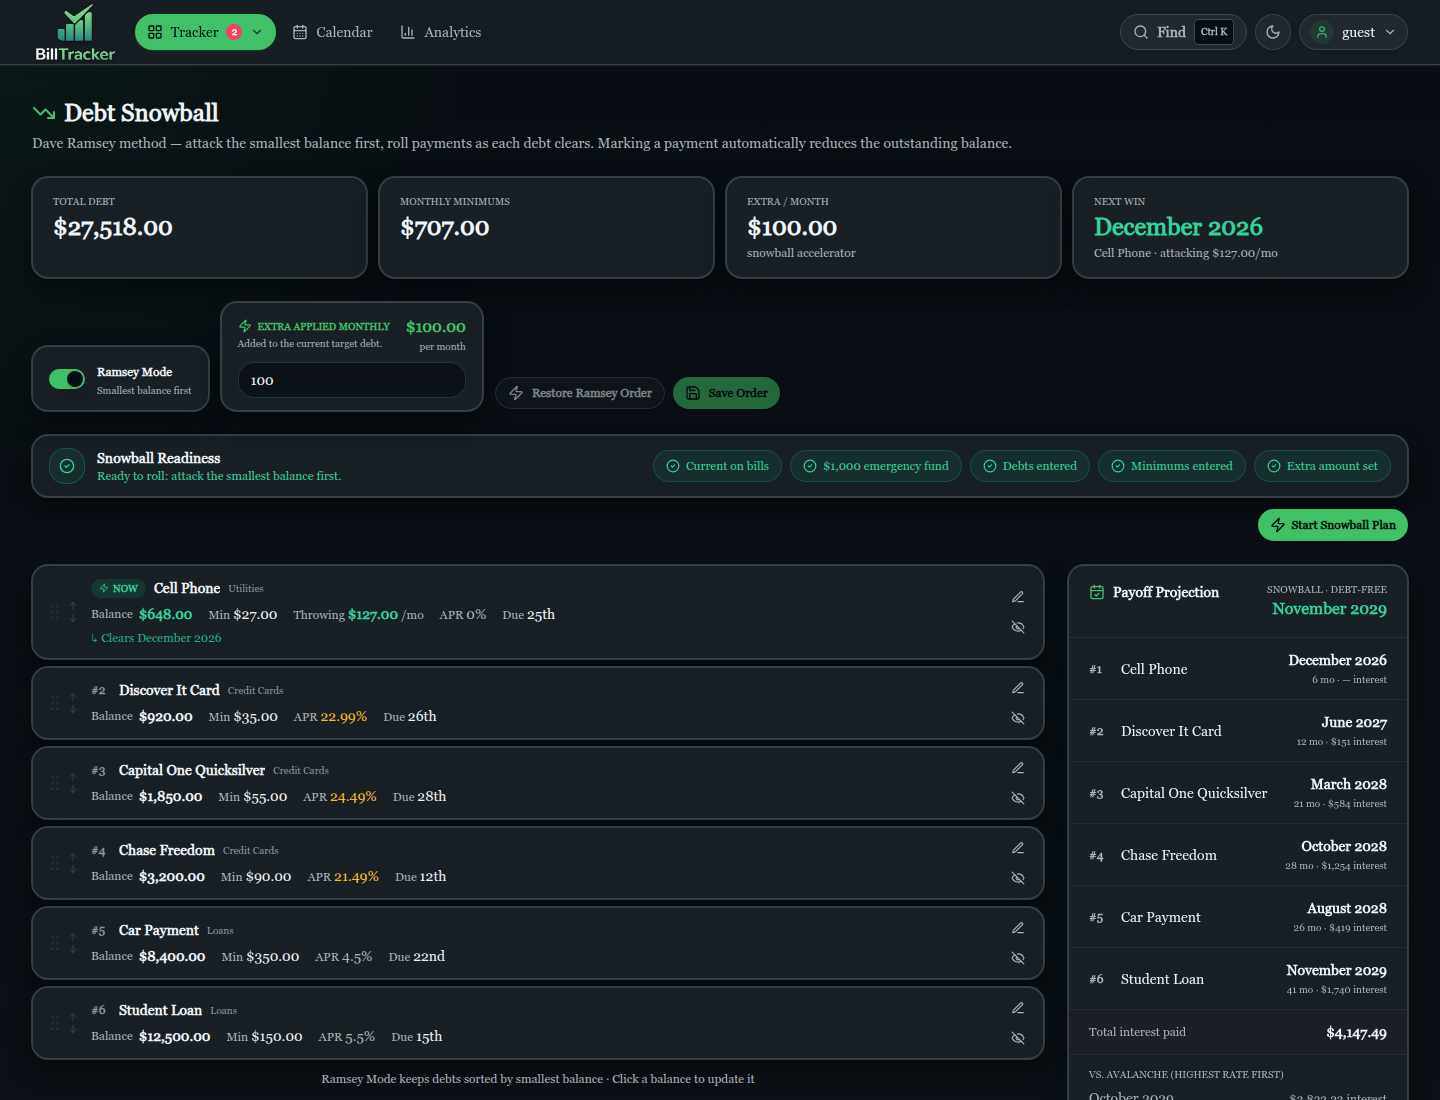Click the $1,000 emergency fund chip

pyautogui.click(x=876, y=466)
